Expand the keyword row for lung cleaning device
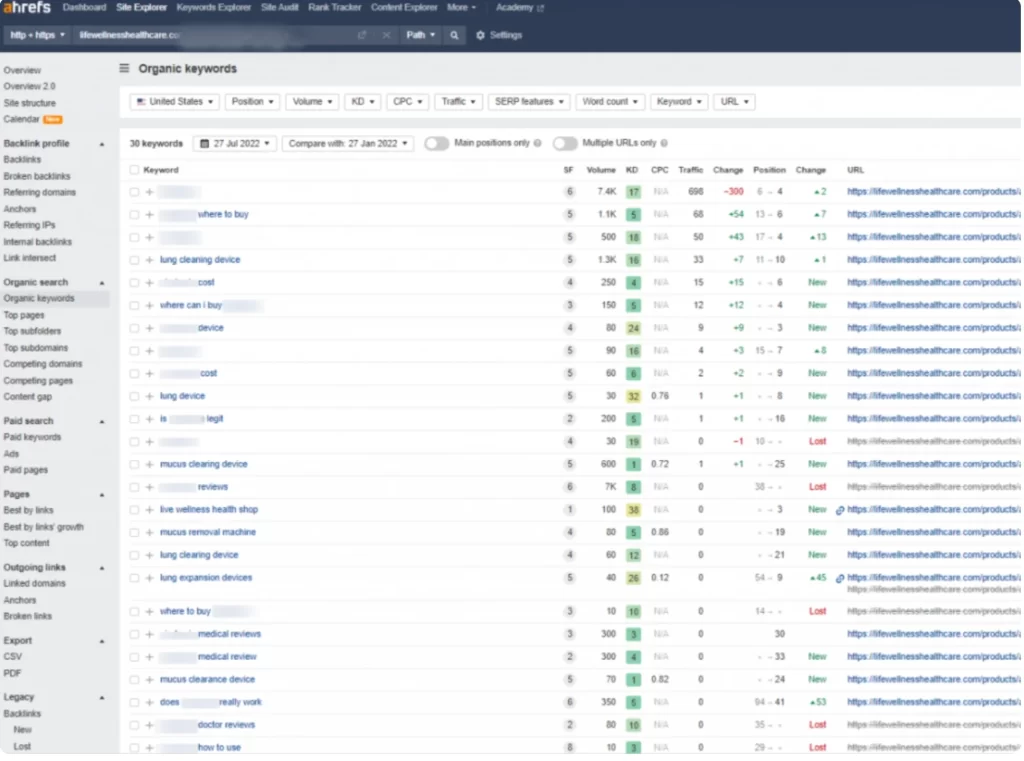The width and height of the screenshot is (1024, 761). (149, 259)
